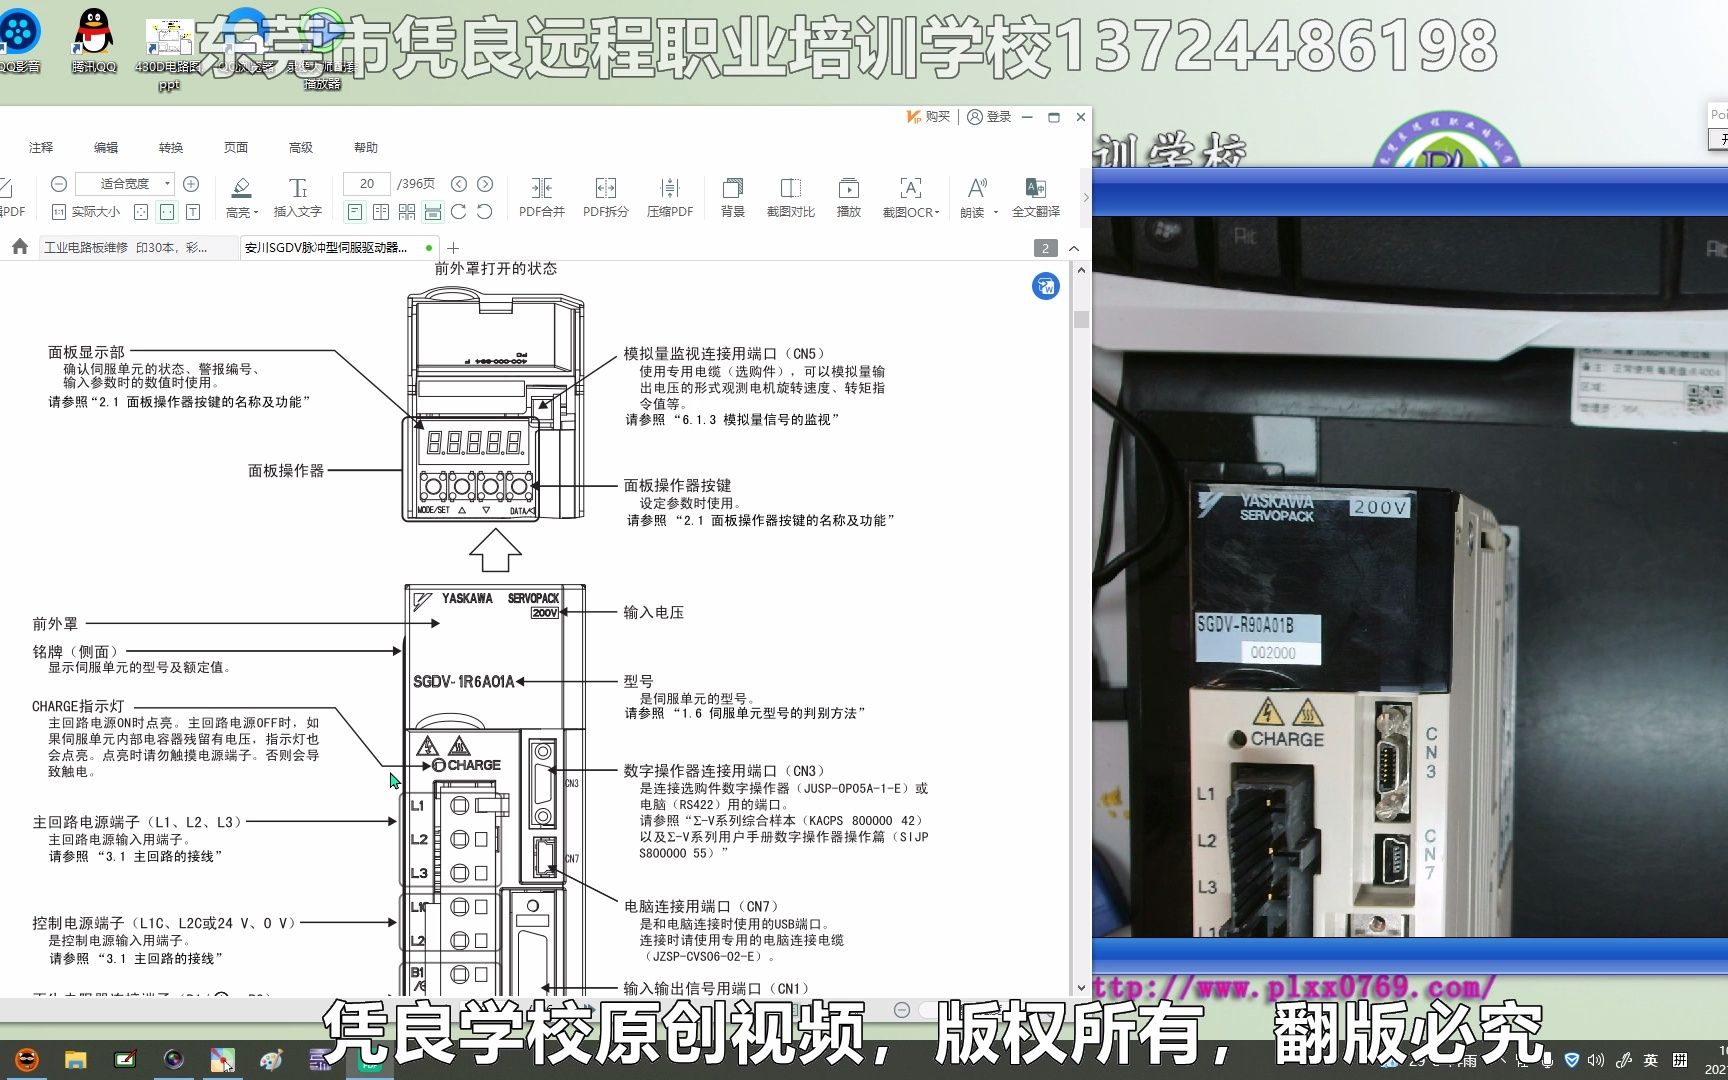Click the fit page icon

point(141,212)
